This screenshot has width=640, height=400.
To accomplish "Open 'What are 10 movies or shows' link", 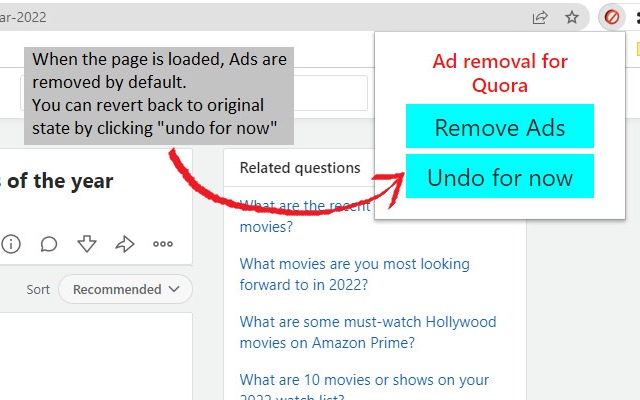I will (x=364, y=388).
